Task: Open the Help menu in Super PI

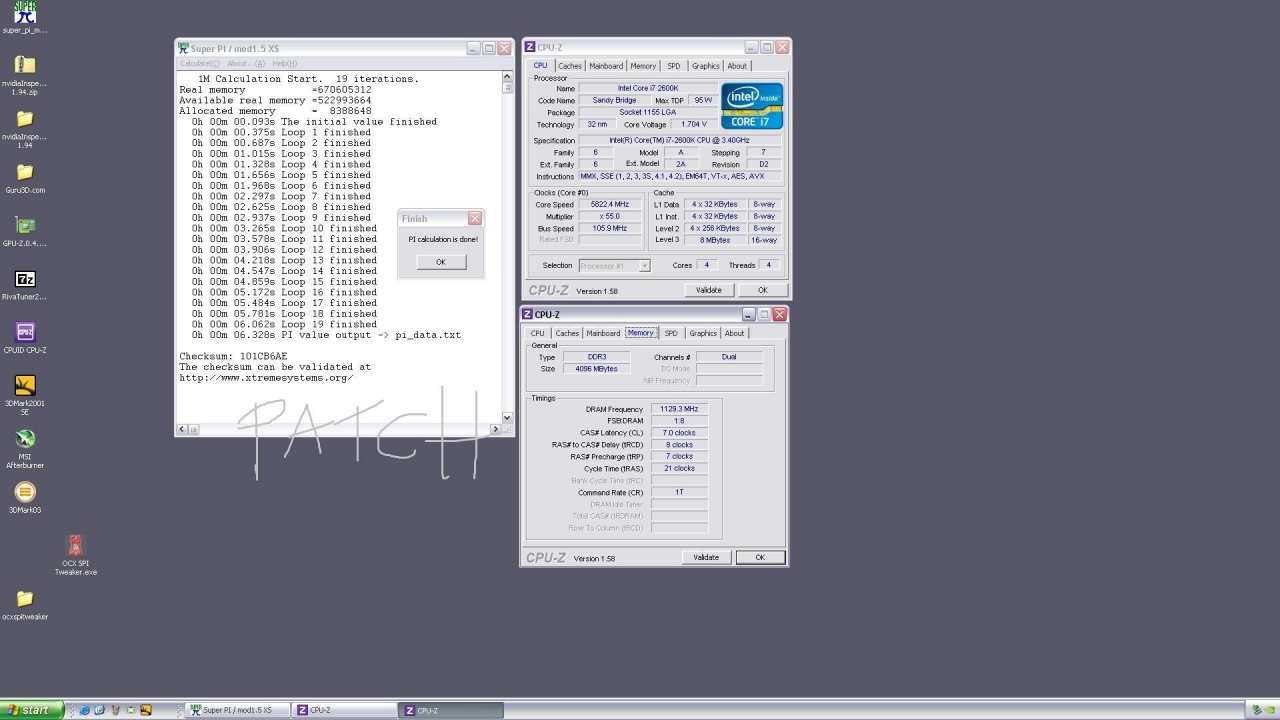Action: click(x=284, y=64)
